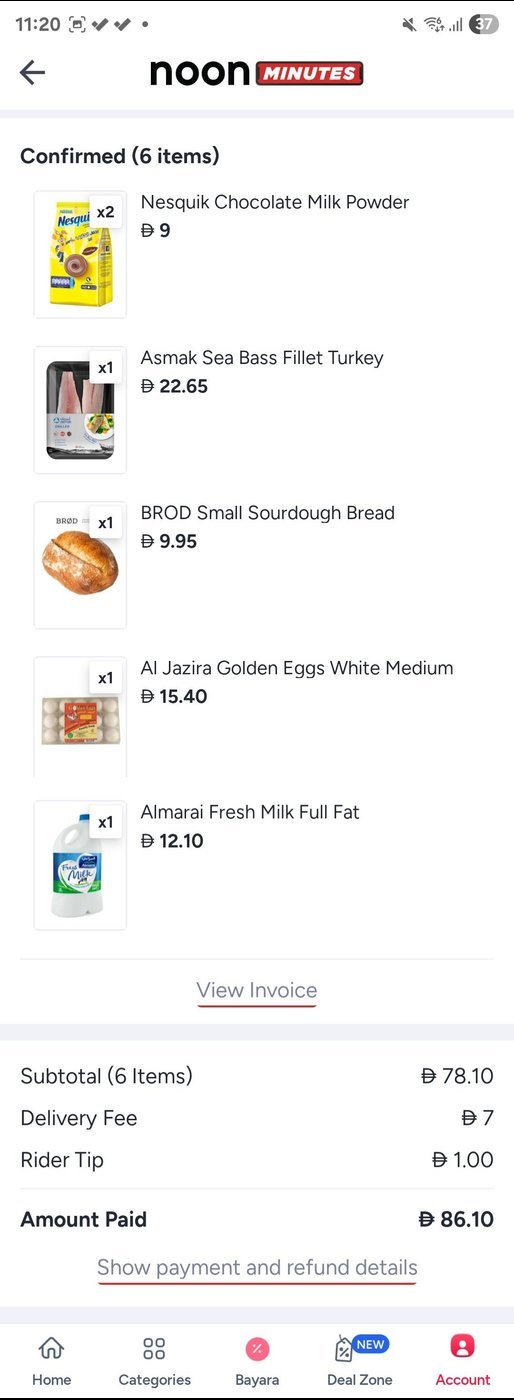
Task: Open the Nesquik Chocolate Milk Powder thumbnail
Action: [80, 254]
